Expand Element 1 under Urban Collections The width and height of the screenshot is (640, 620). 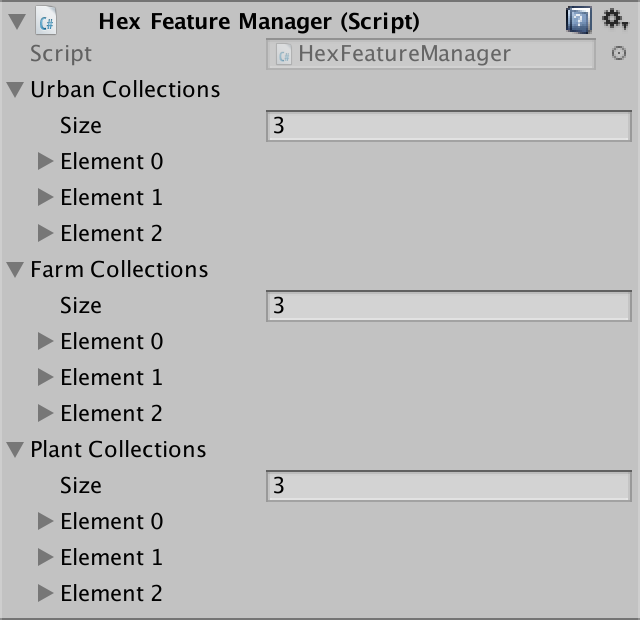click(x=45, y=198)
